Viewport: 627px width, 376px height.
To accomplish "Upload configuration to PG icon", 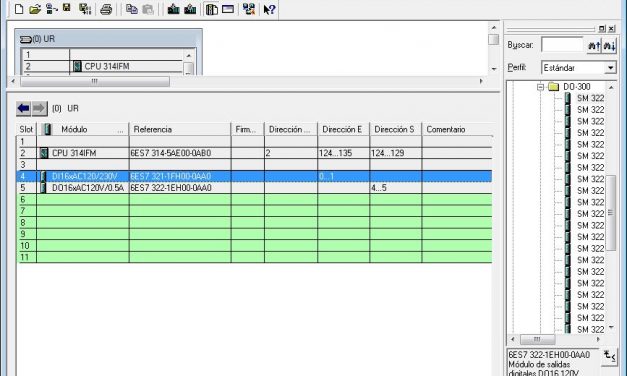I will (190, 9).
